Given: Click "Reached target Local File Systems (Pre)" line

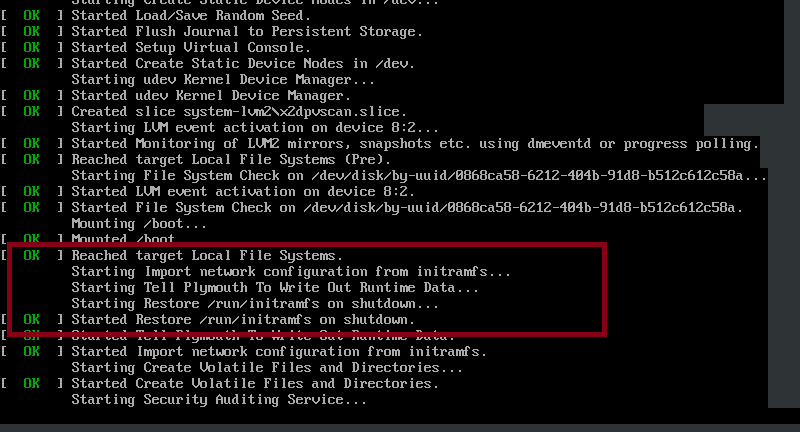Looking at the screenshot, I should click(231, 159).
